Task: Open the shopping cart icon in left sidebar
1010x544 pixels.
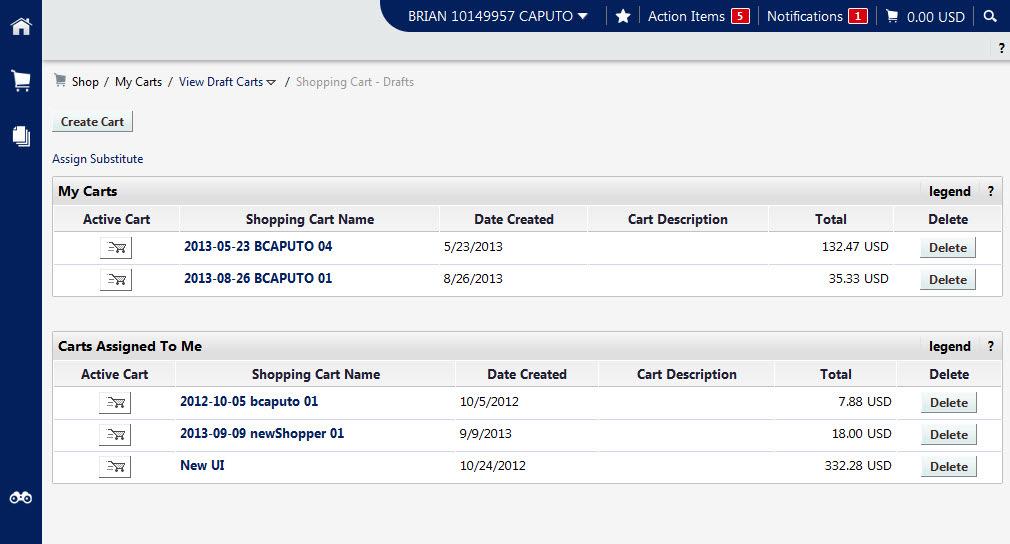Action: click(x=21, y=80)
